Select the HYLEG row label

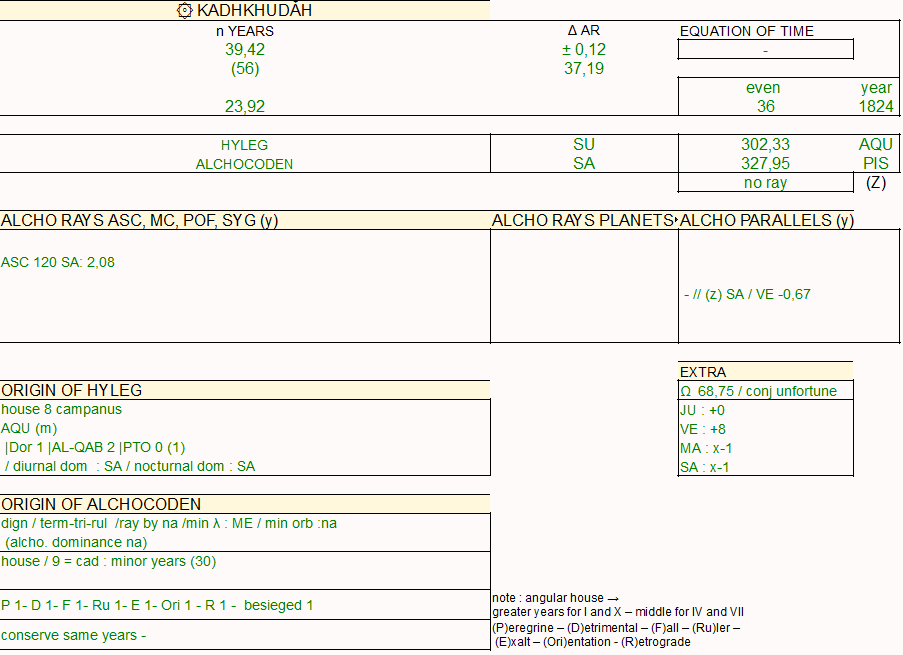click(x=244, y=145)
